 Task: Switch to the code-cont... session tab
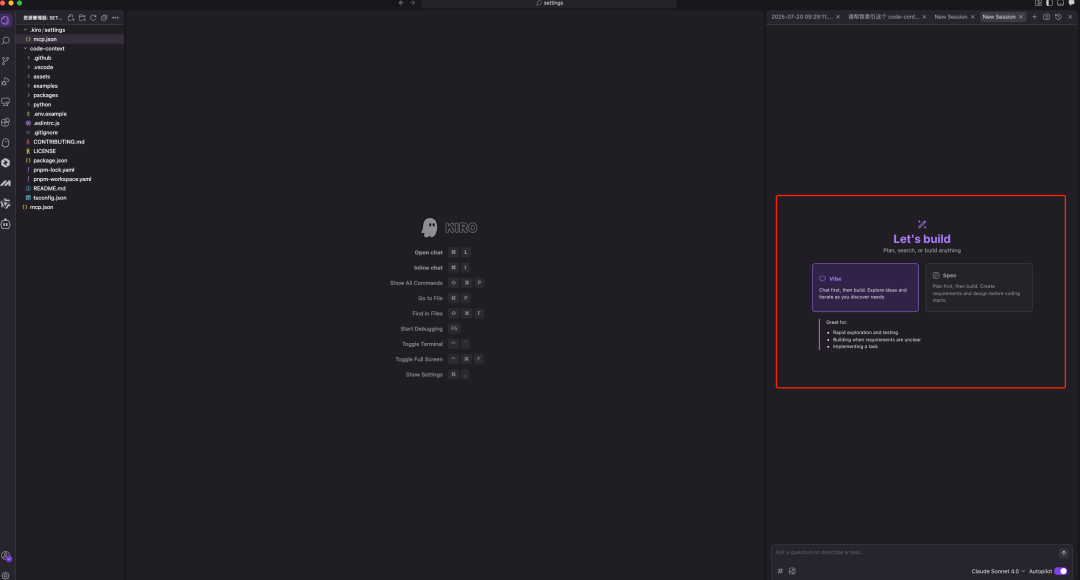pos(883,17)
